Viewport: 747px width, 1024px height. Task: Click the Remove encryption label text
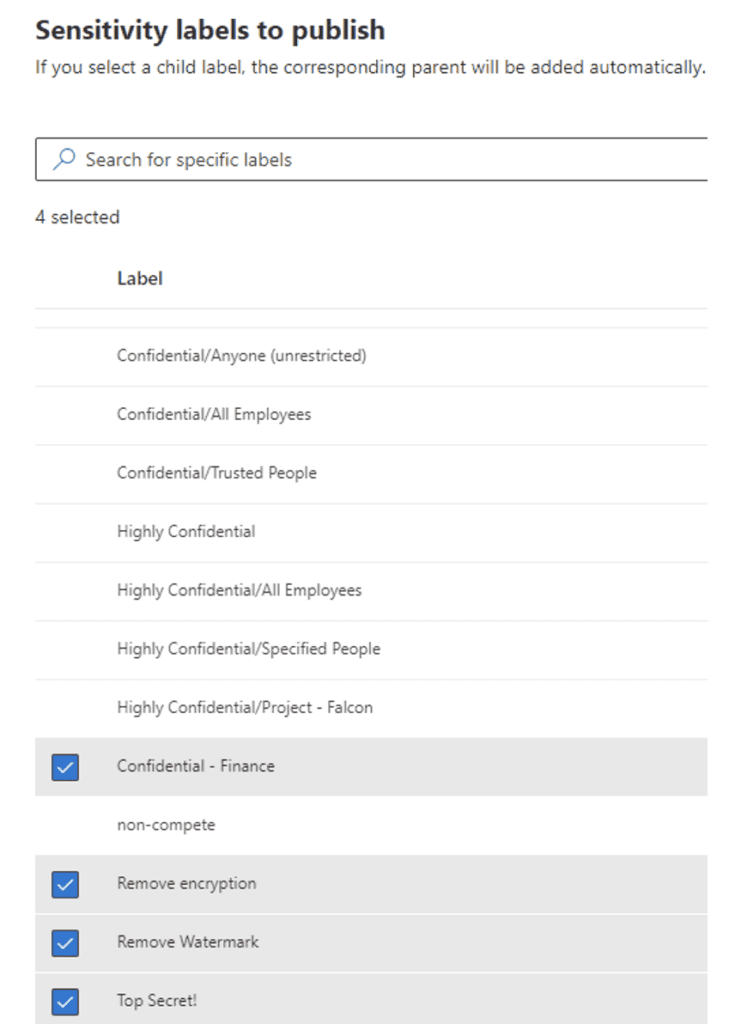[187, 884]
